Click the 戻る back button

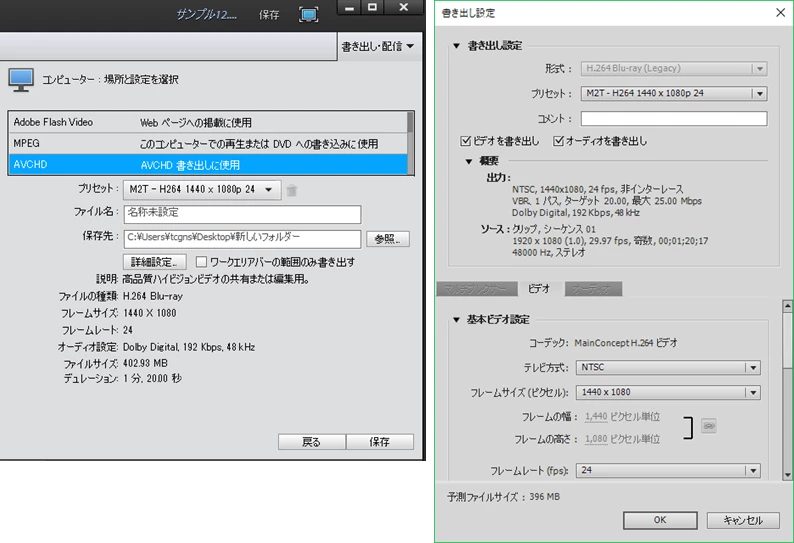pos(311,442)
